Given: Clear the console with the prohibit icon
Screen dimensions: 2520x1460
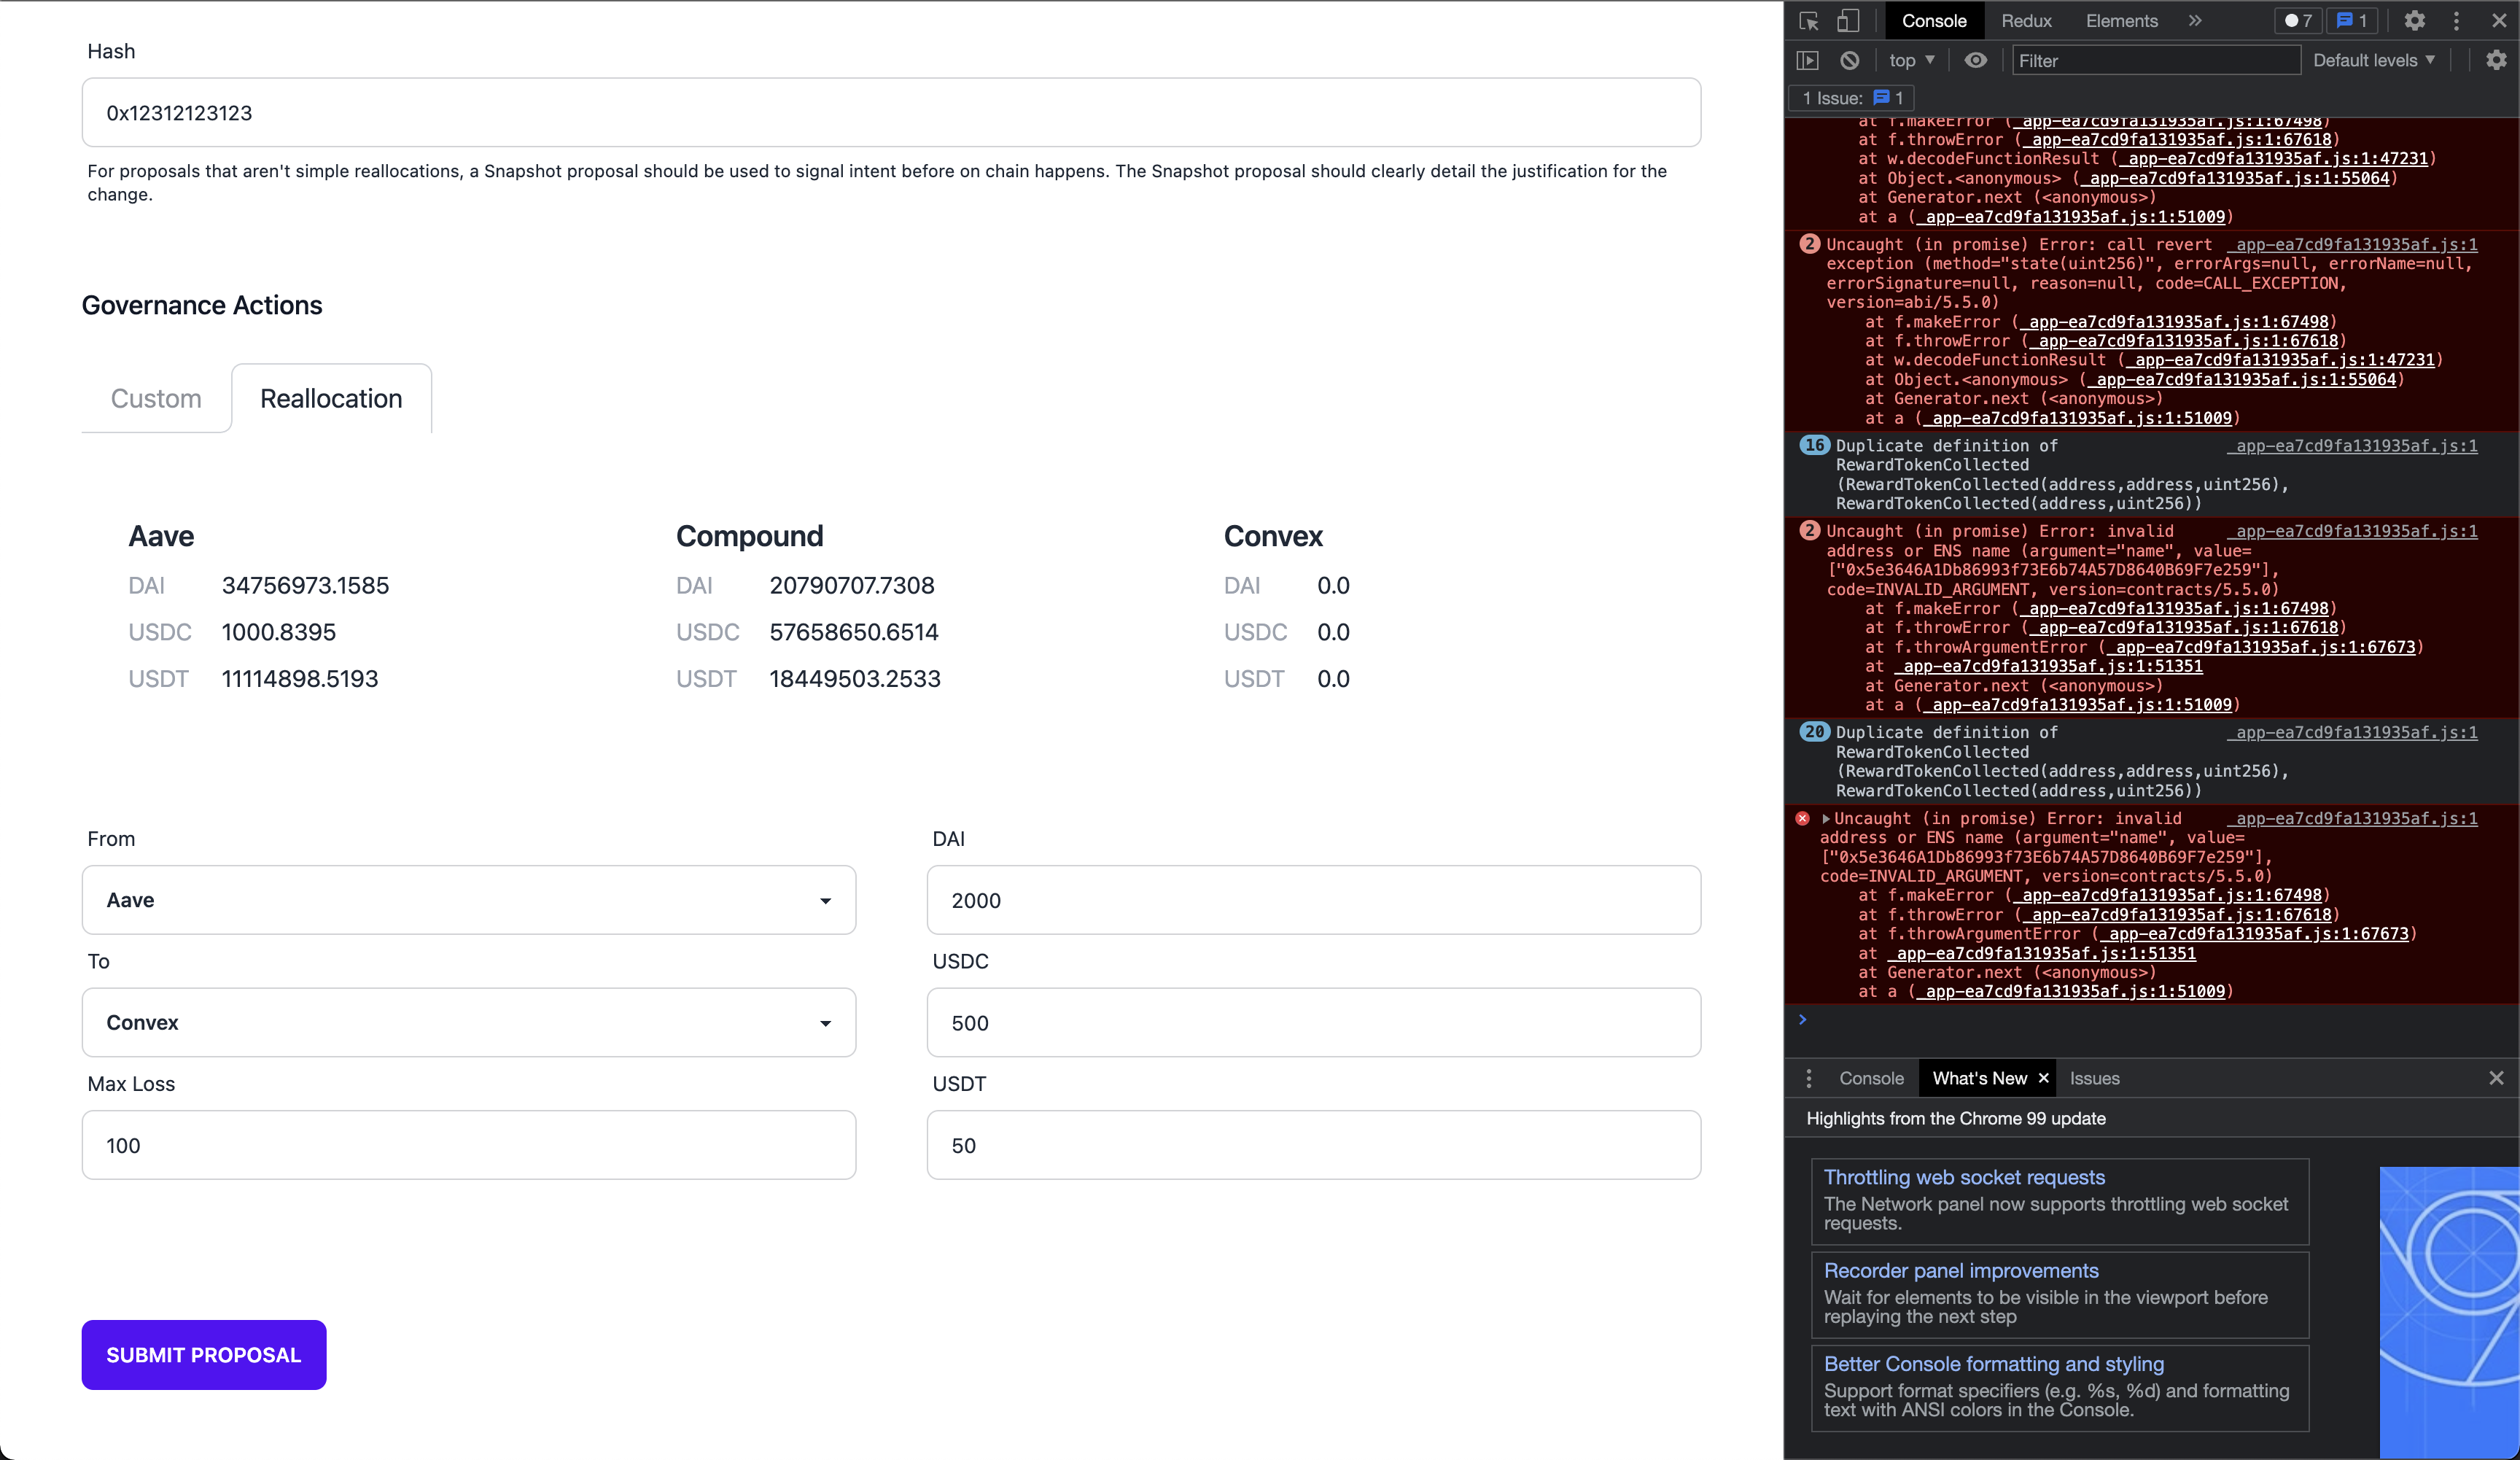Looking at the screenshot, I should tap(1849, 60).
